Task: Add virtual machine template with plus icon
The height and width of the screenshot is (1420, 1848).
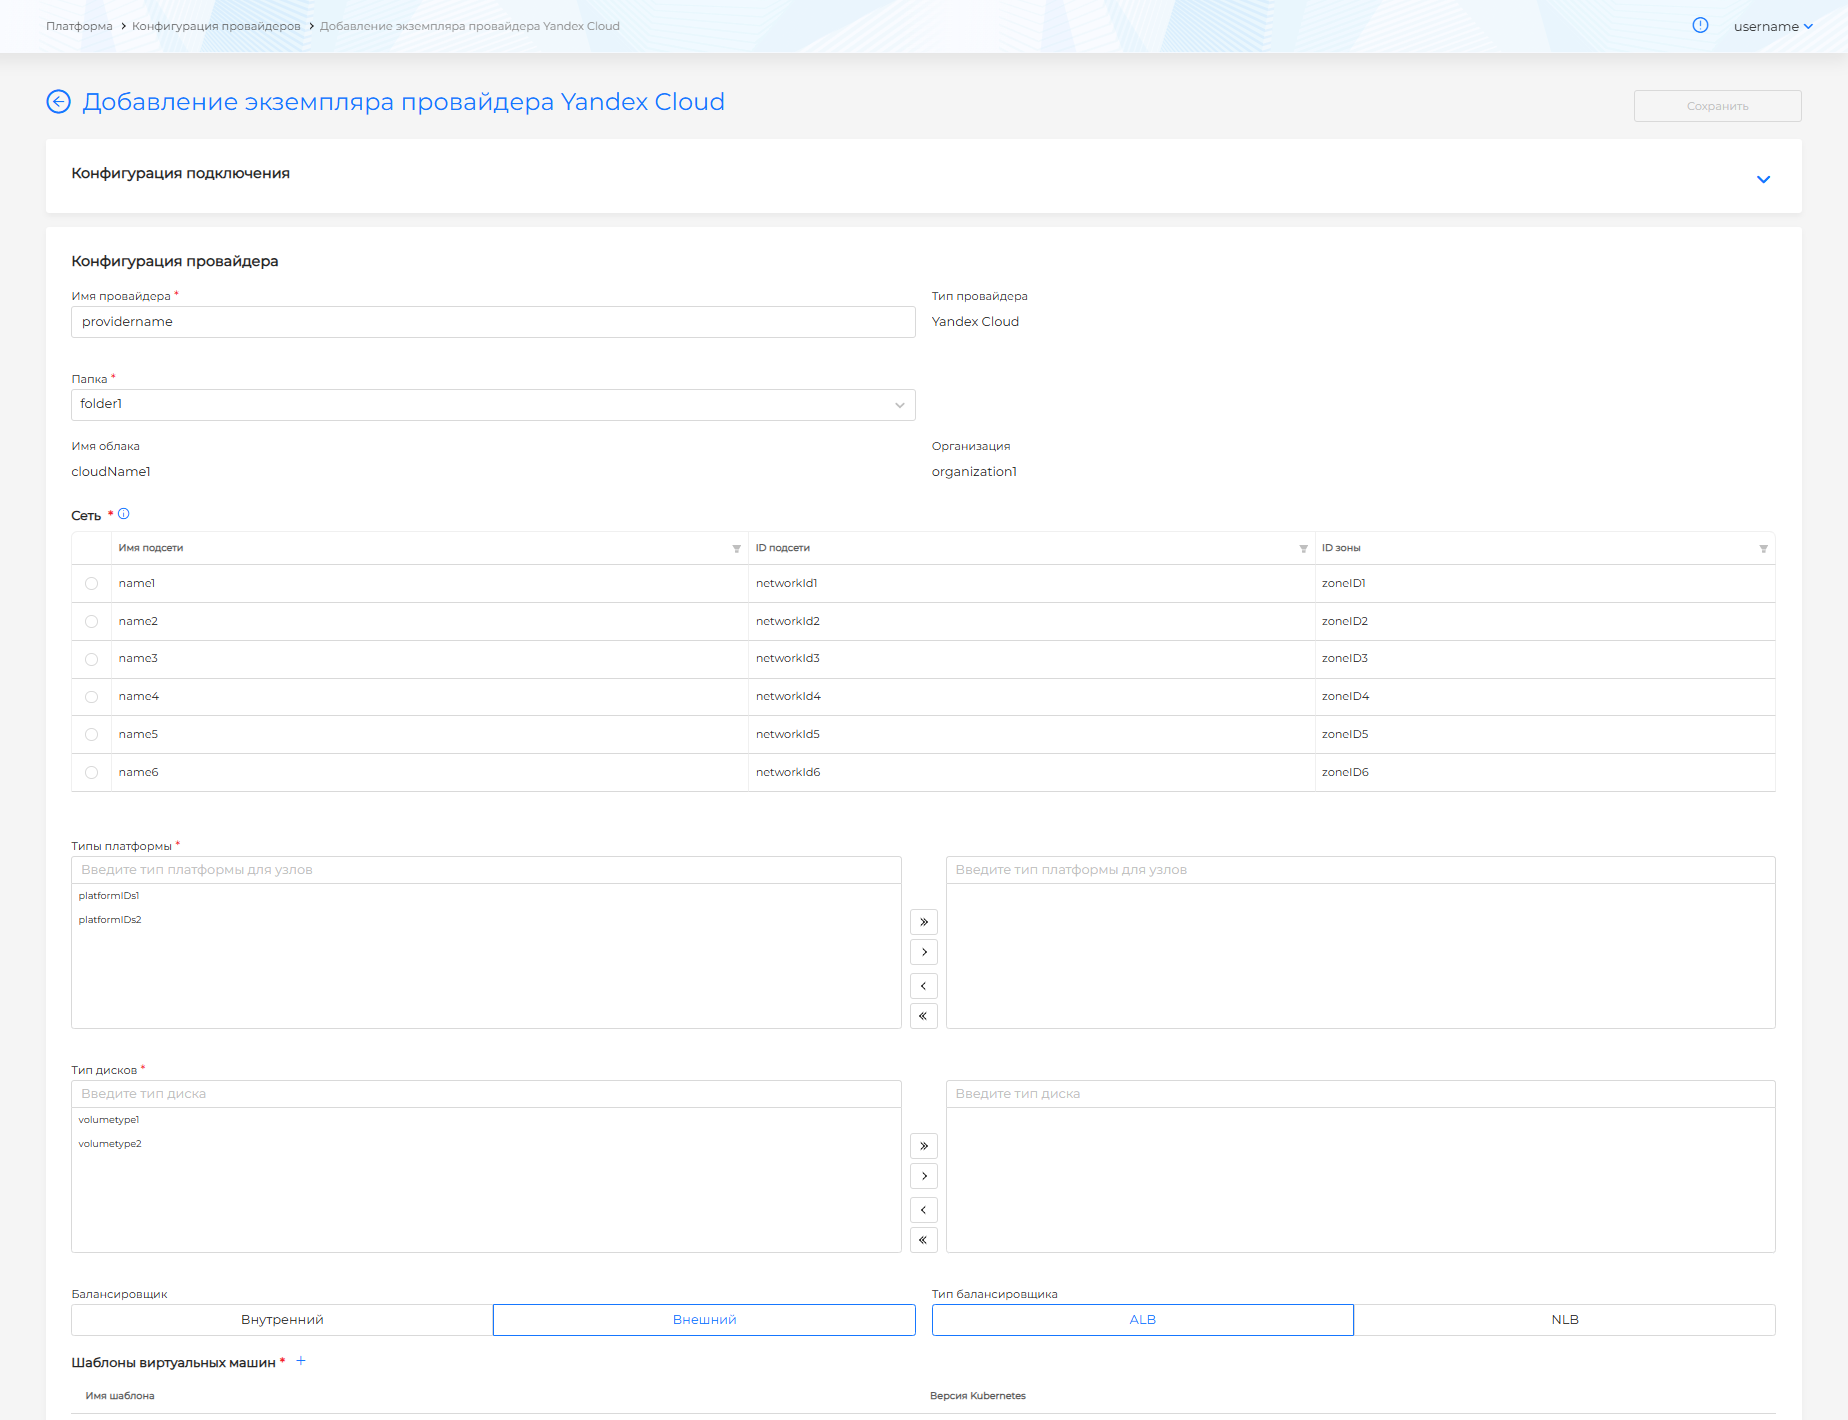Action: click(x=301, y=1361)
